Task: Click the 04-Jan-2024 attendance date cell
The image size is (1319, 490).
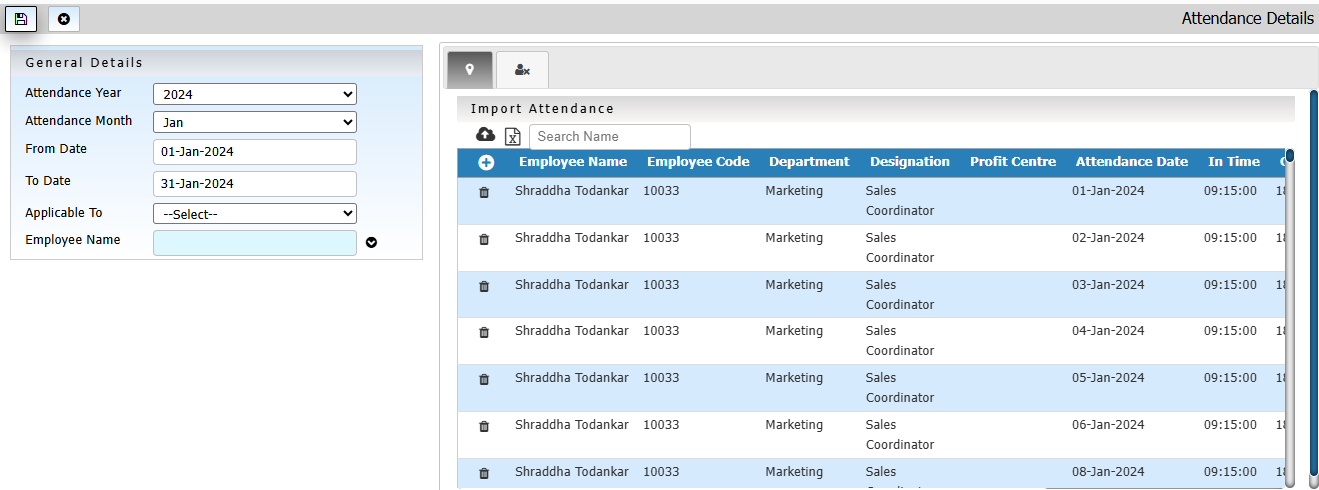Action: pos(1108,331)
